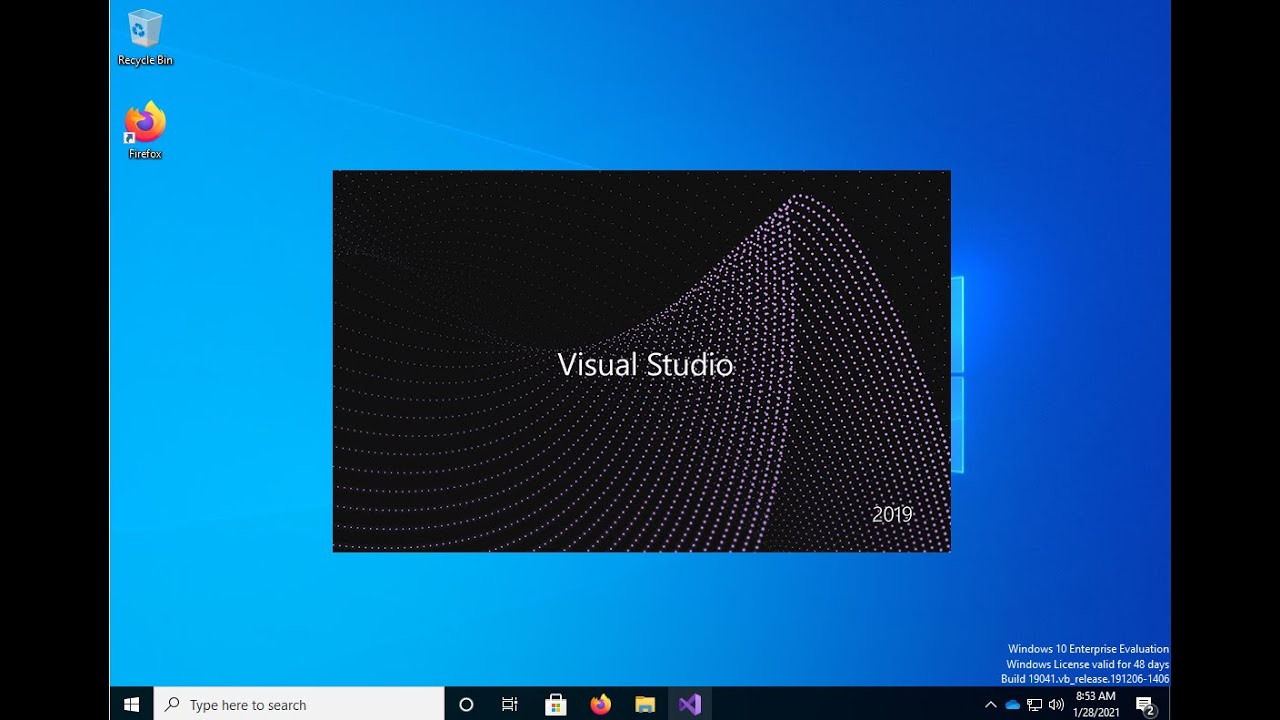Open the Windows Start menu

(x=131, y=705)
